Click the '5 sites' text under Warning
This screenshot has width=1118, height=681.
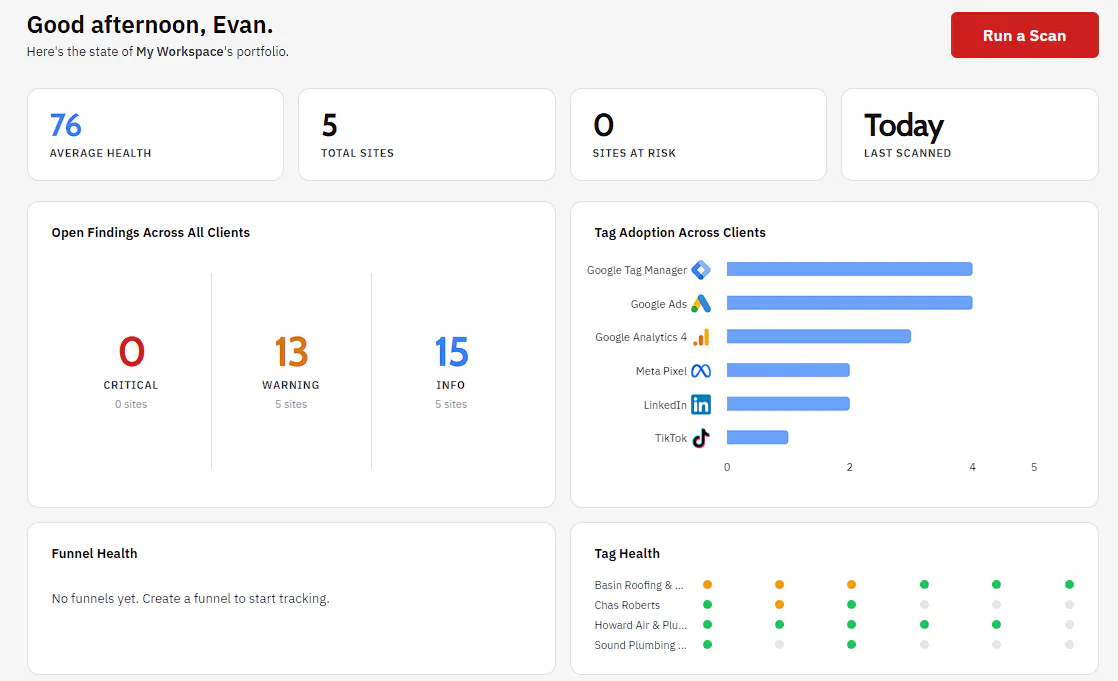pos(291,404)
